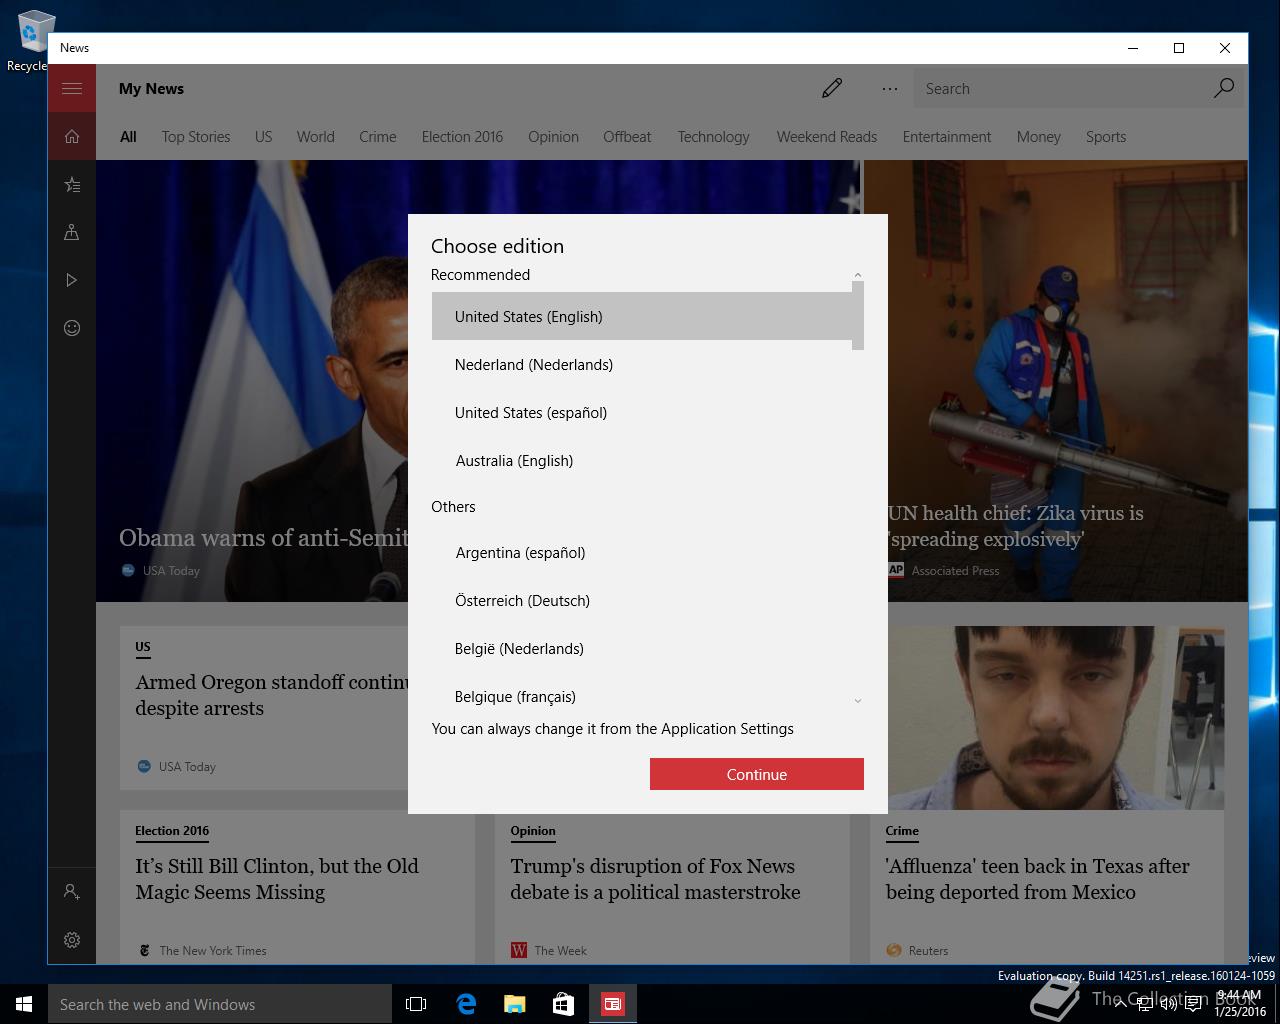The width and height of the screenshot is (1280, 1024).
Task: Go to Home in the sidebar
Action: coord(72,136)
